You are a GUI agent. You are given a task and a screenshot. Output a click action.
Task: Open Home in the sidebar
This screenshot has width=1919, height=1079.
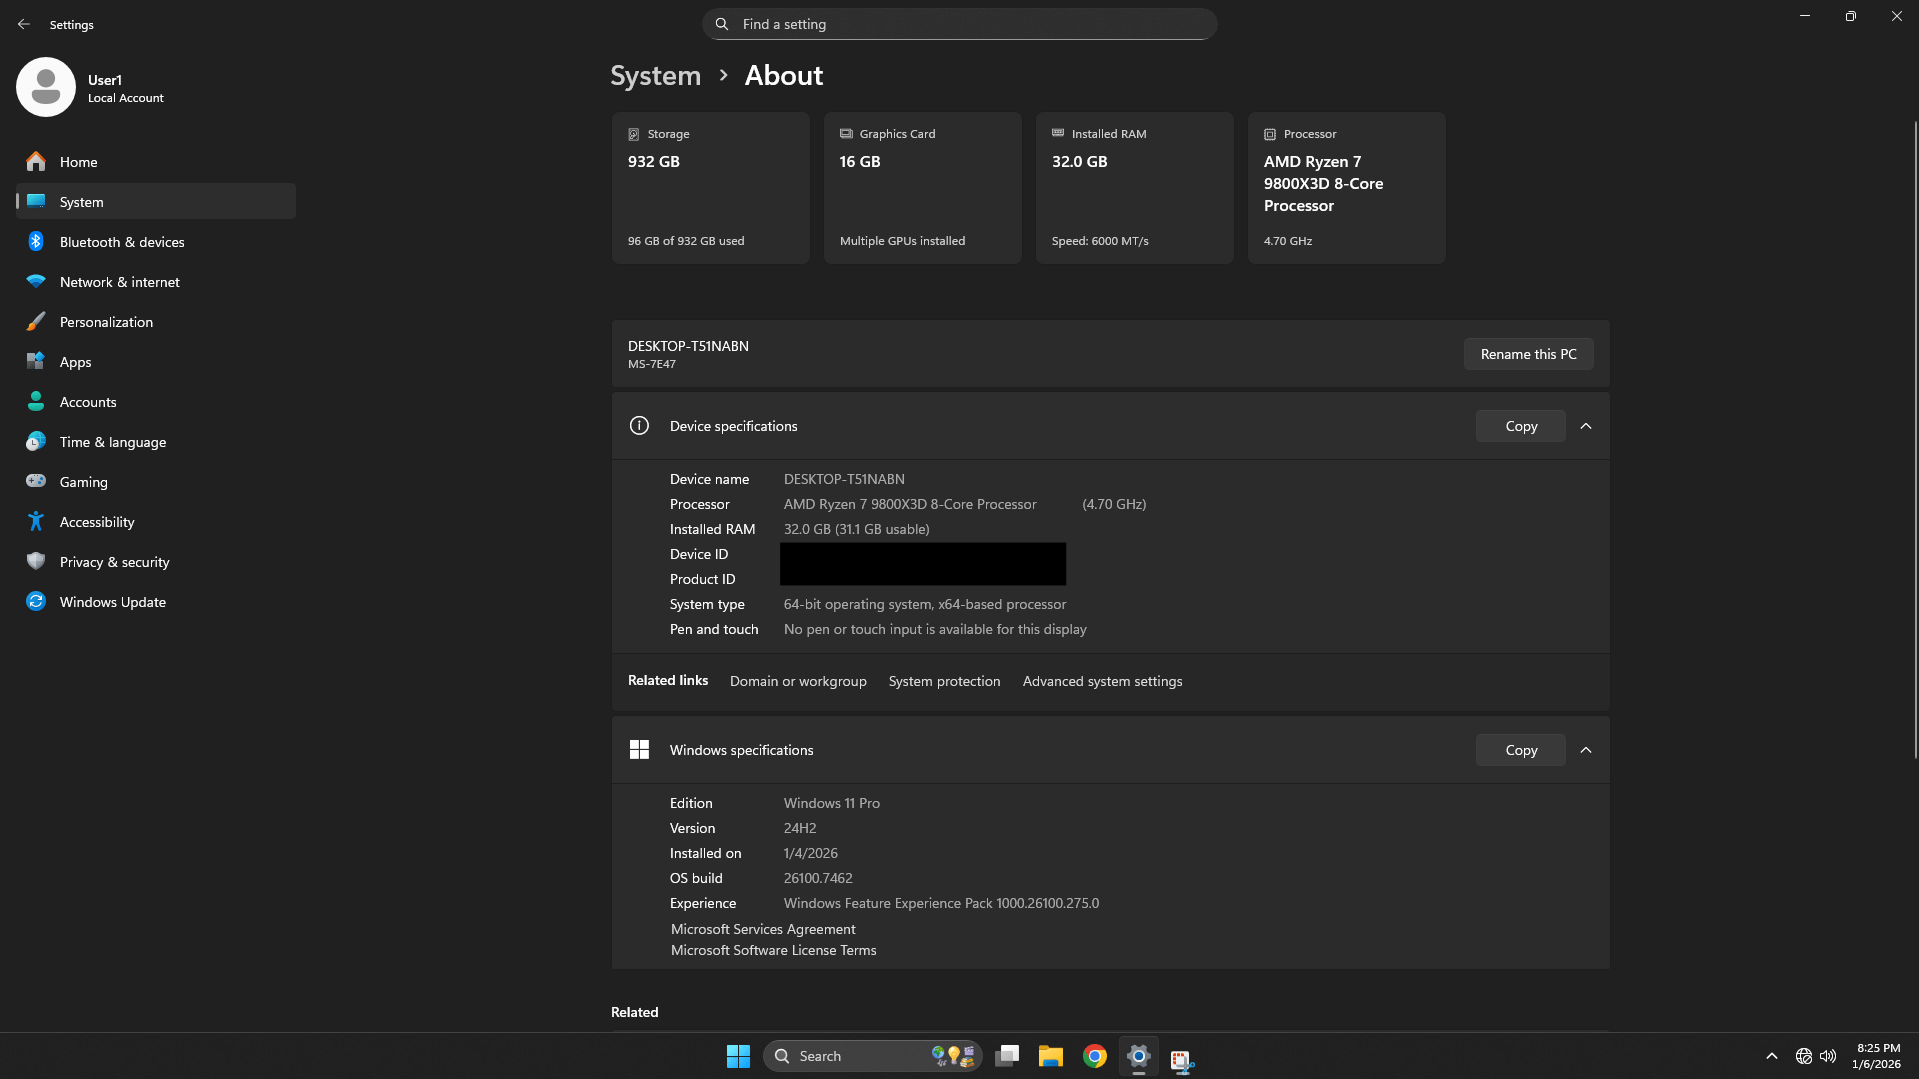156,161
